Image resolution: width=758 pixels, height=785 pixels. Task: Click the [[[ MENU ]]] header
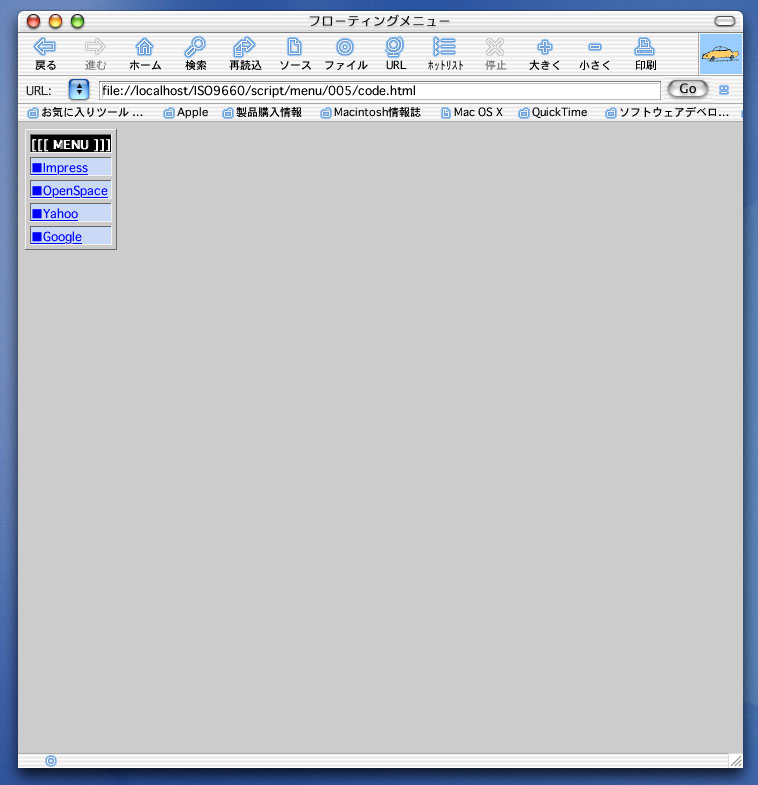click(71, 144)
